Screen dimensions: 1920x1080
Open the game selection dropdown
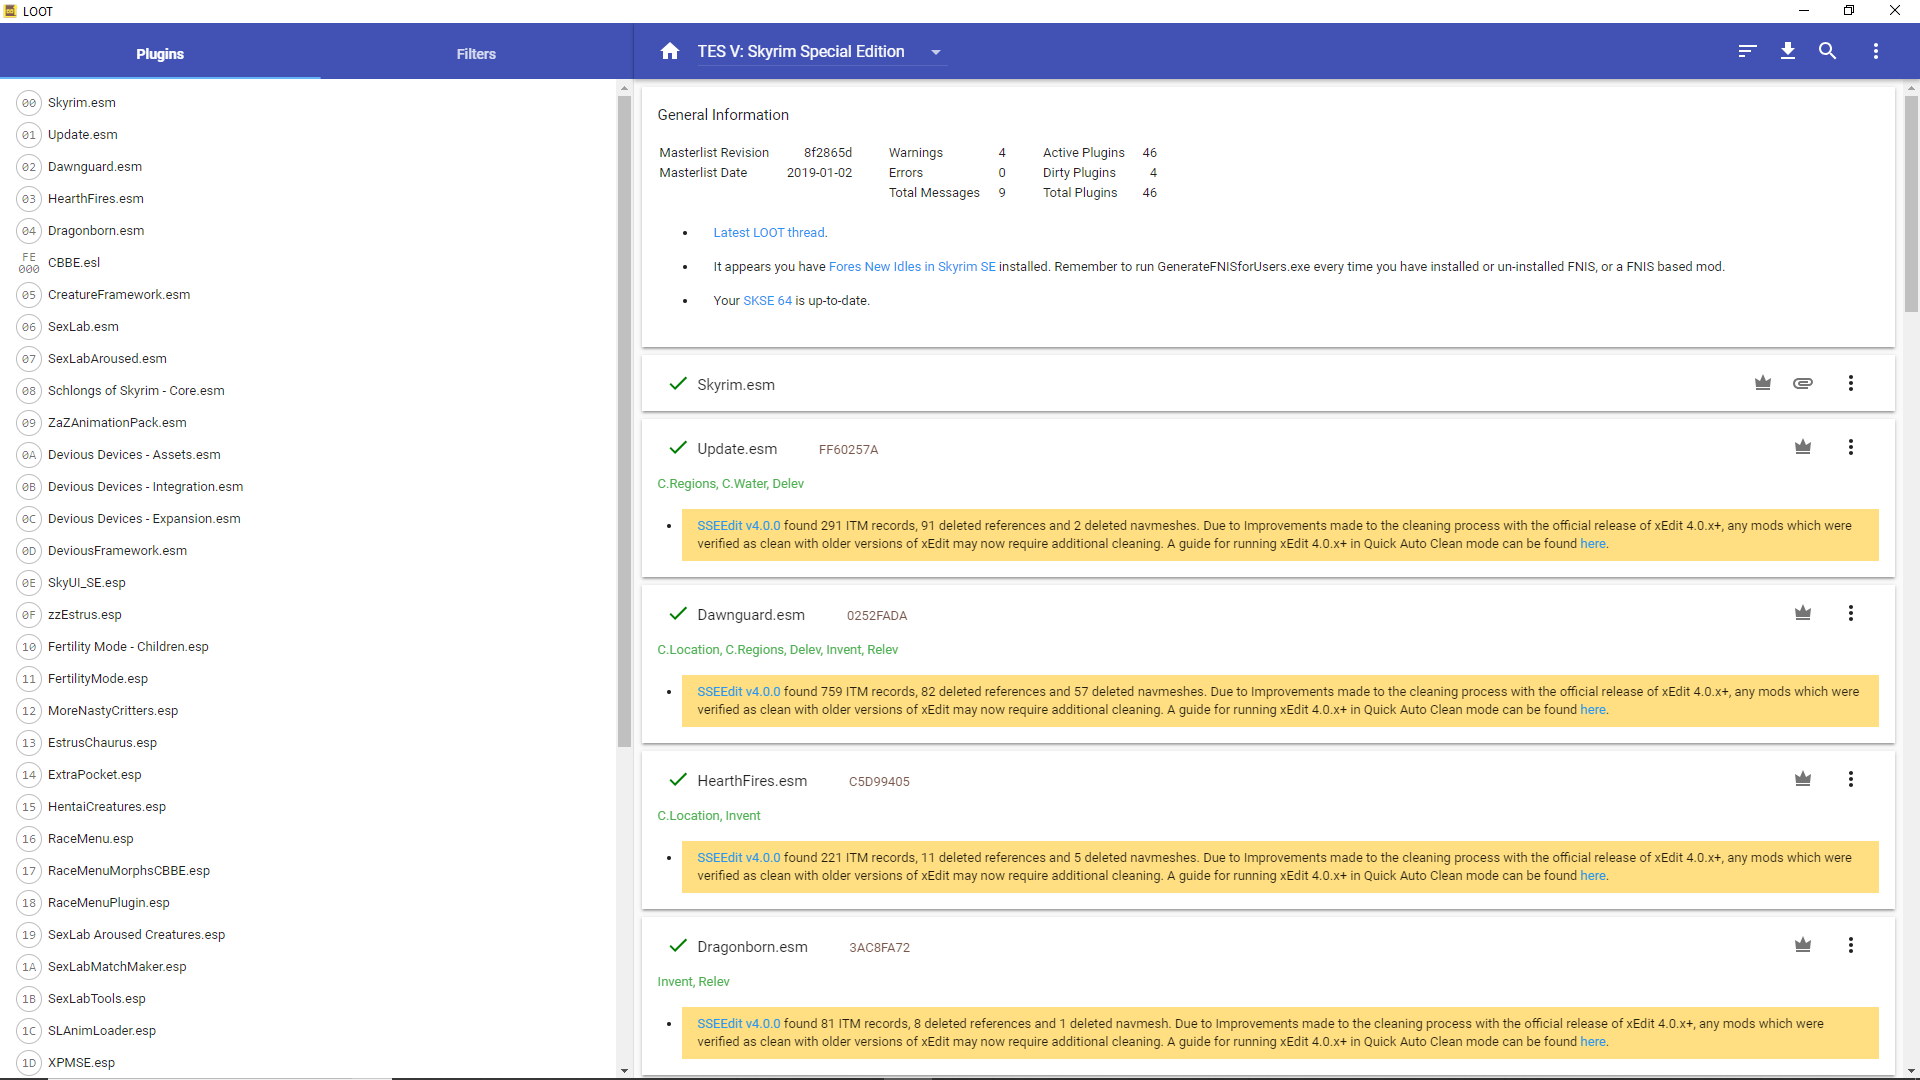[x=821, y=52]
